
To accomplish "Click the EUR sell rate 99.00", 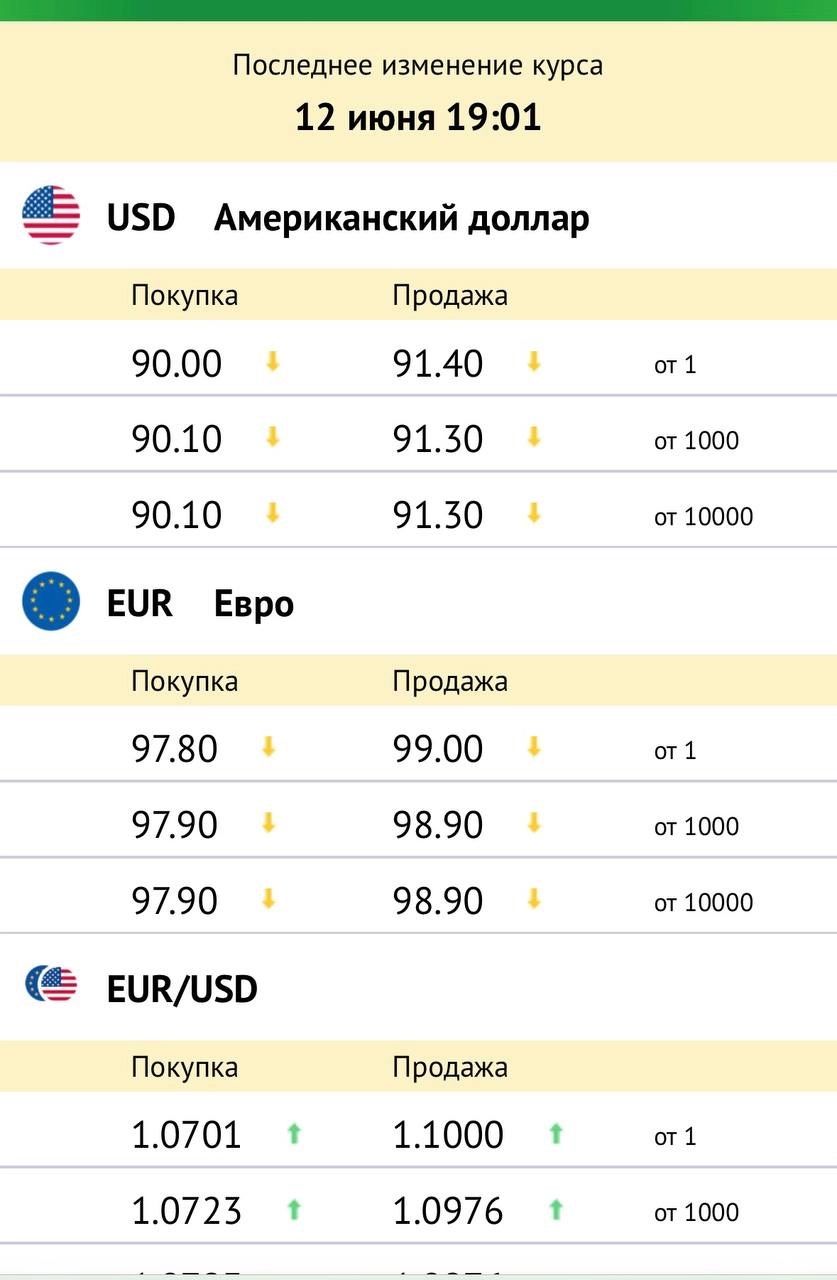I will 438,749.
